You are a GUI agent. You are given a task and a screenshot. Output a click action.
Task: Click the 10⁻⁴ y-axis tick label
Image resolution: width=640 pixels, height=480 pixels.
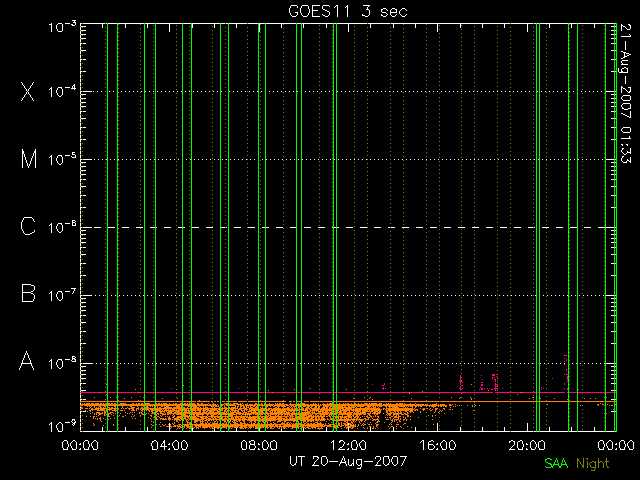click(x=62, y=91)
